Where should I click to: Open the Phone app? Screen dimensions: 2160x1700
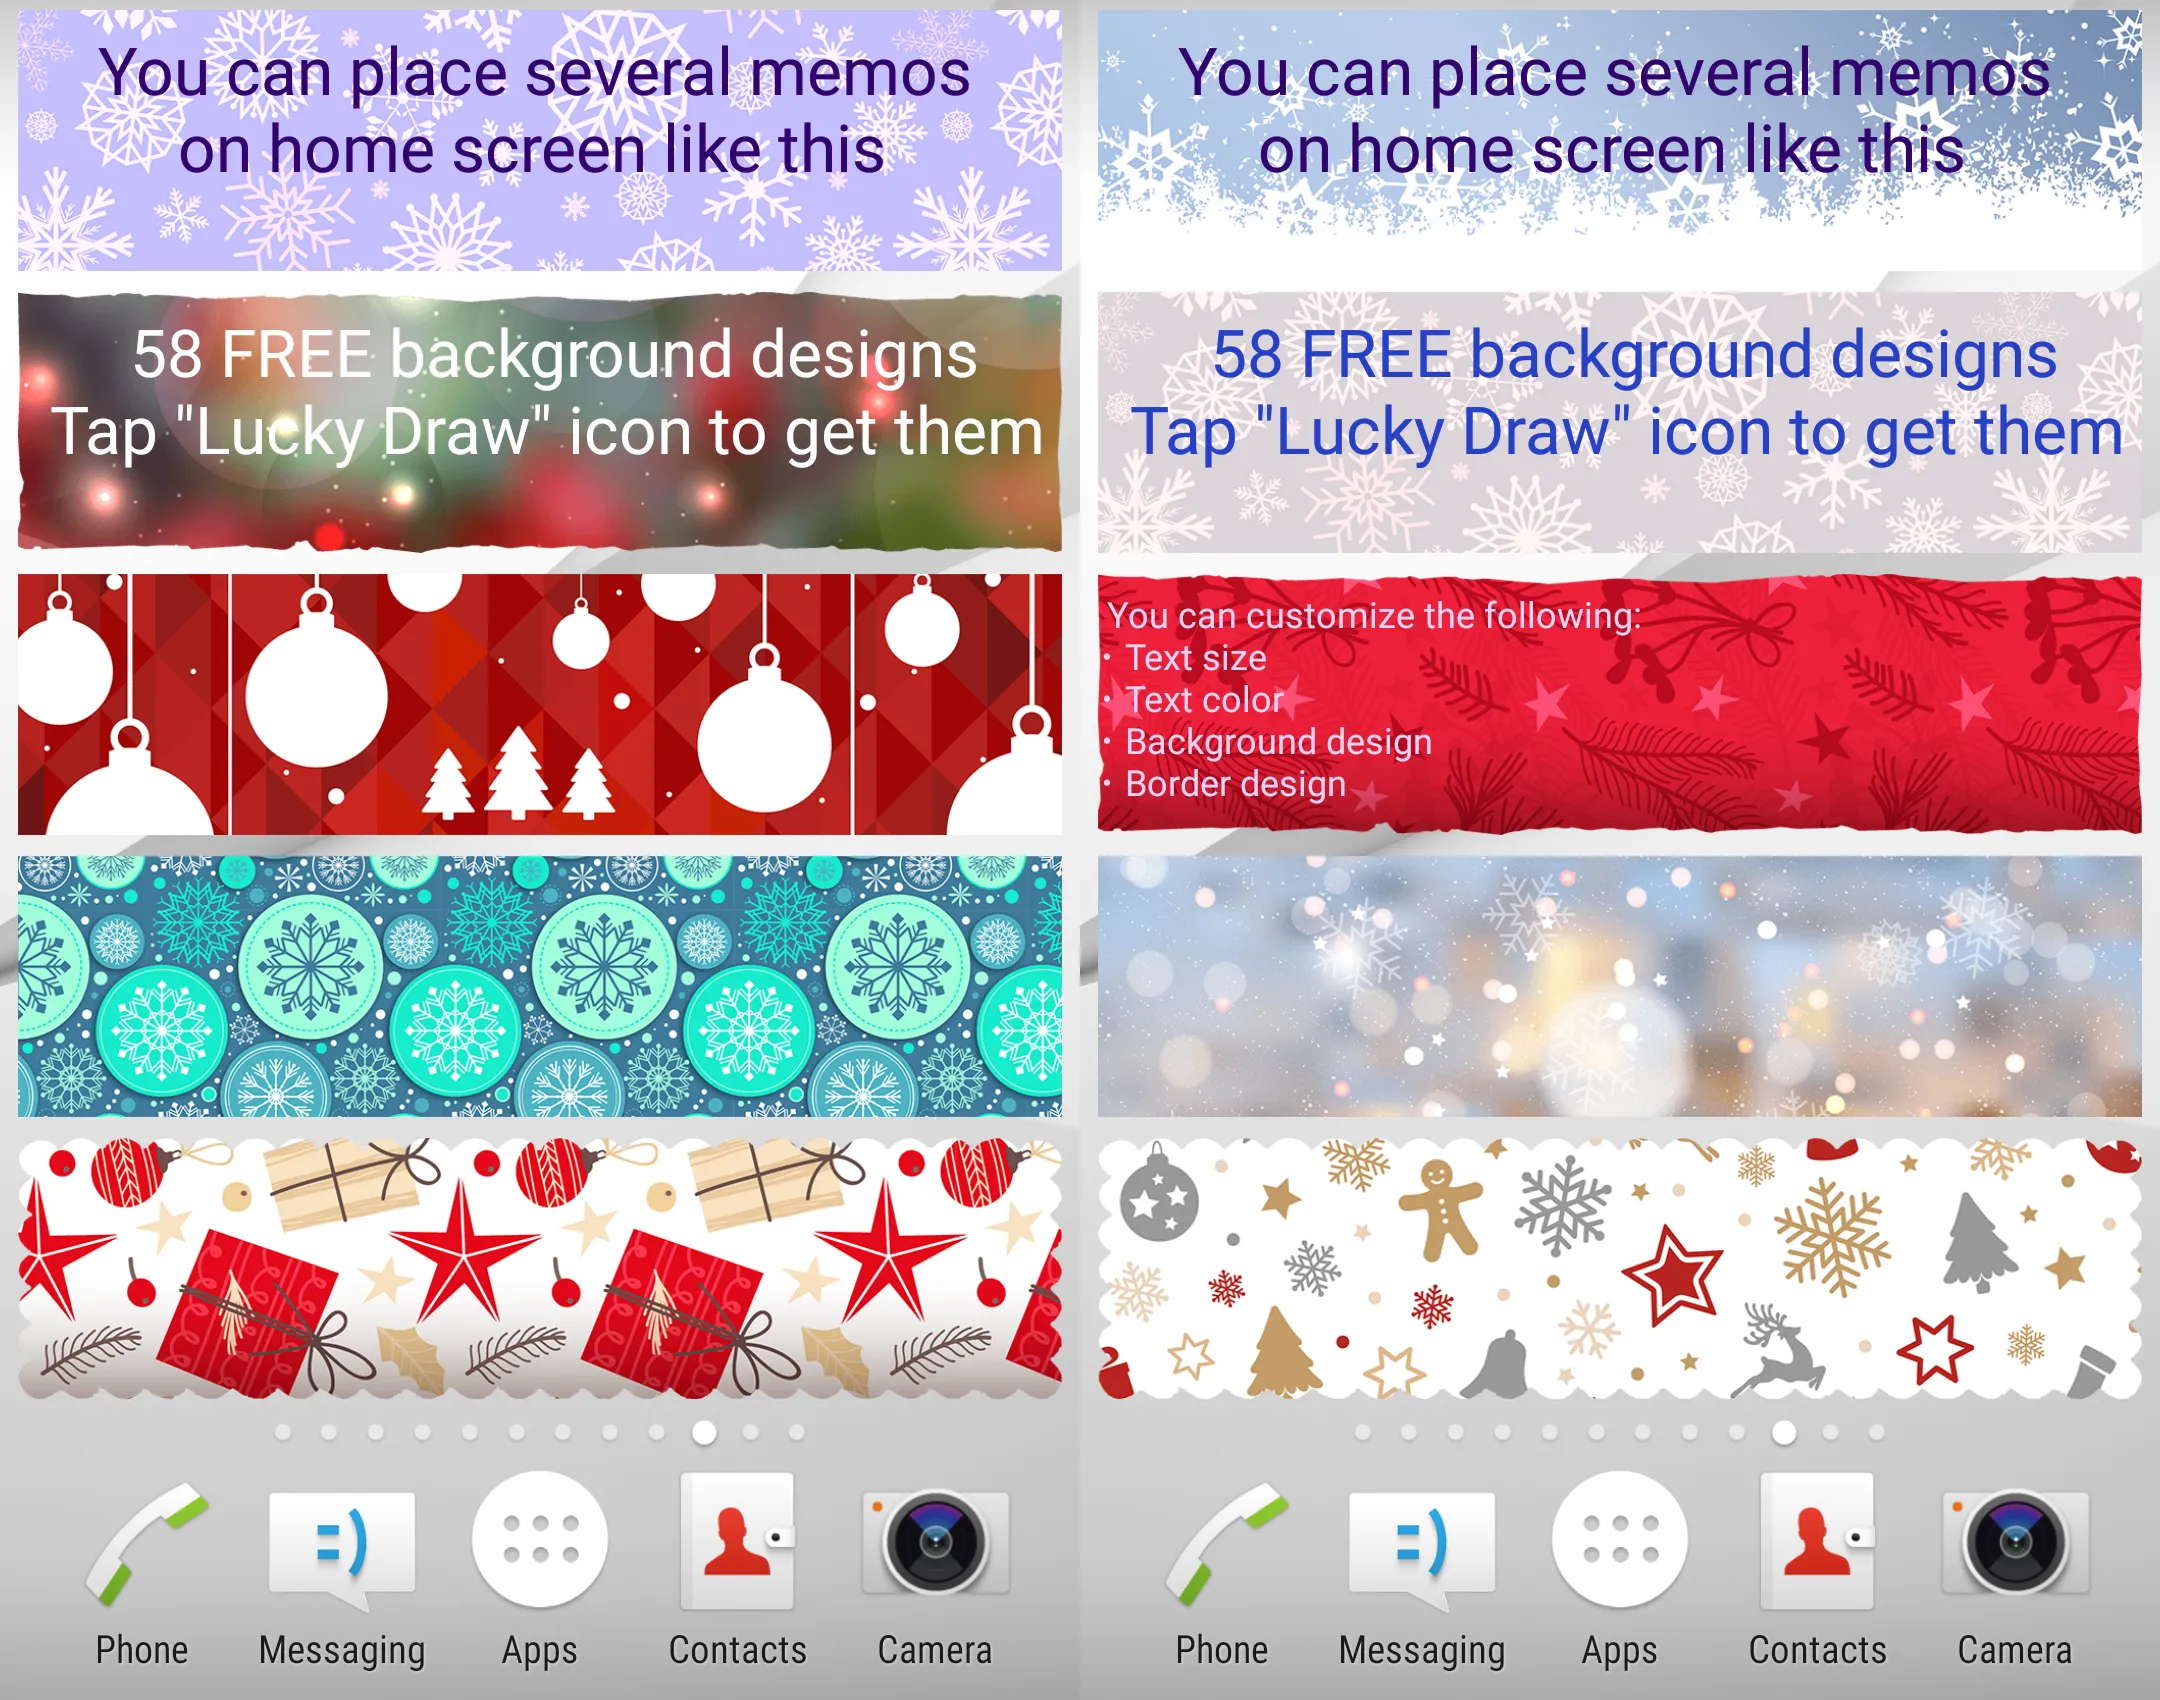point(110,1569)
